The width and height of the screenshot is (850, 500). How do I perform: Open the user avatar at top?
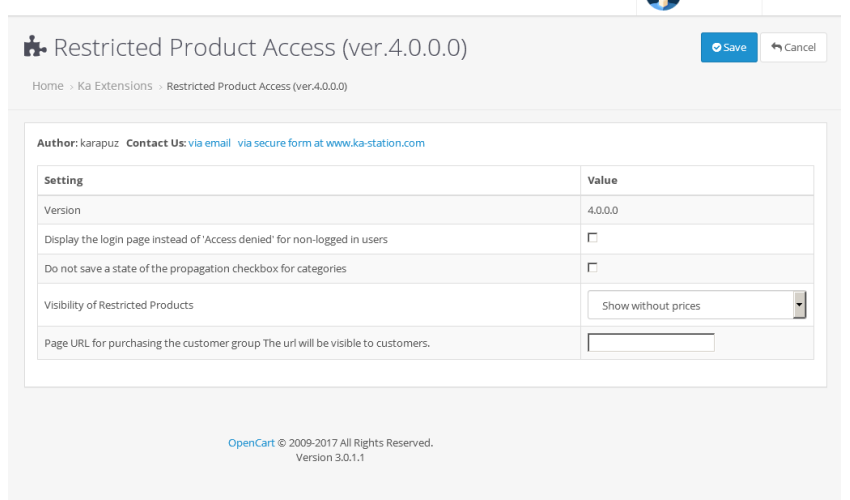pos(663,4)
